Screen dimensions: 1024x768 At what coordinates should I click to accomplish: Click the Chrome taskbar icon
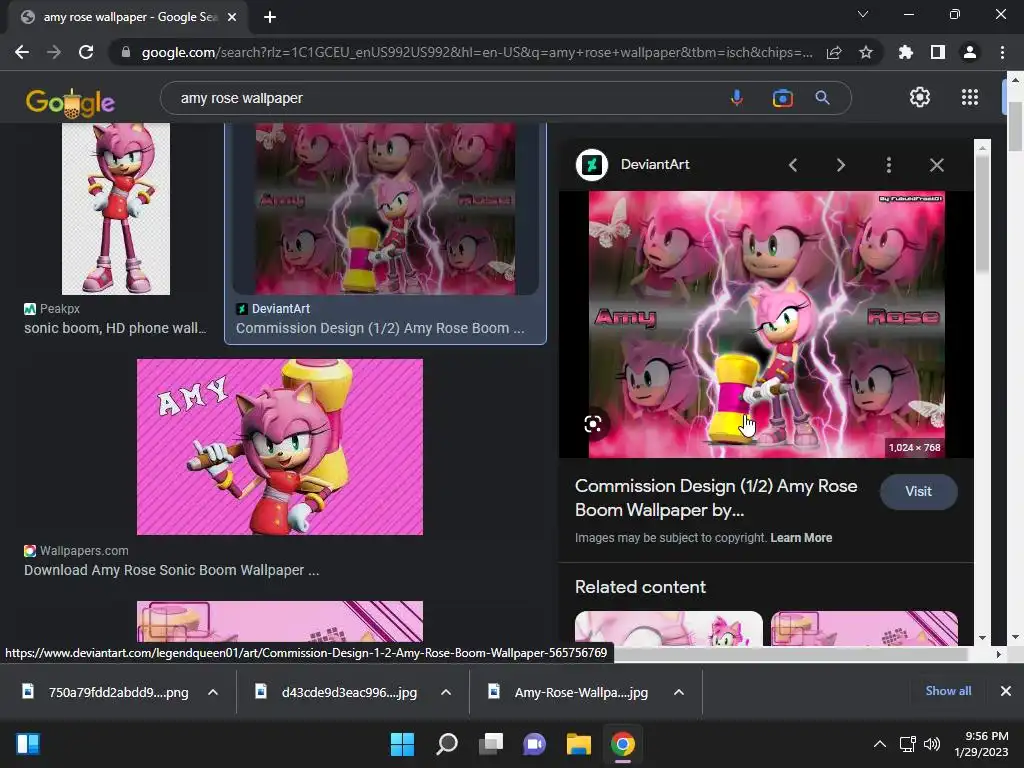pyautogui.click(x=623, y=744)
